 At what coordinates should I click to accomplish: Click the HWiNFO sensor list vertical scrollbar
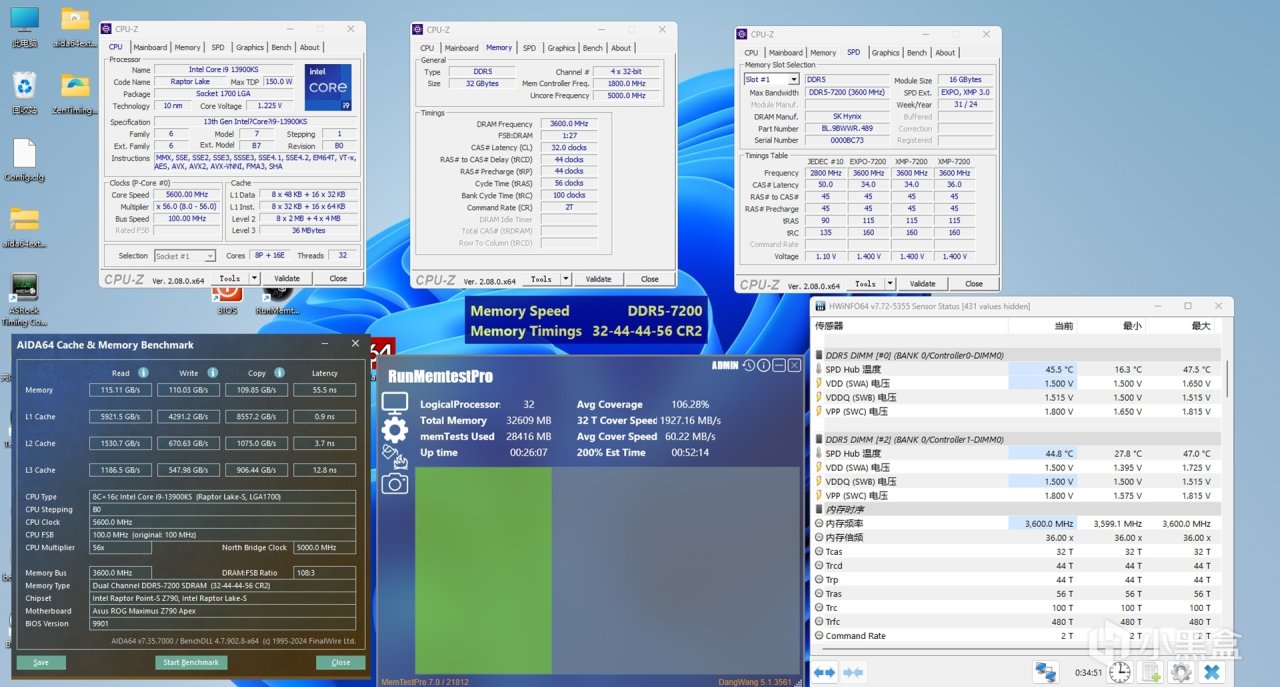(1226, 380)
